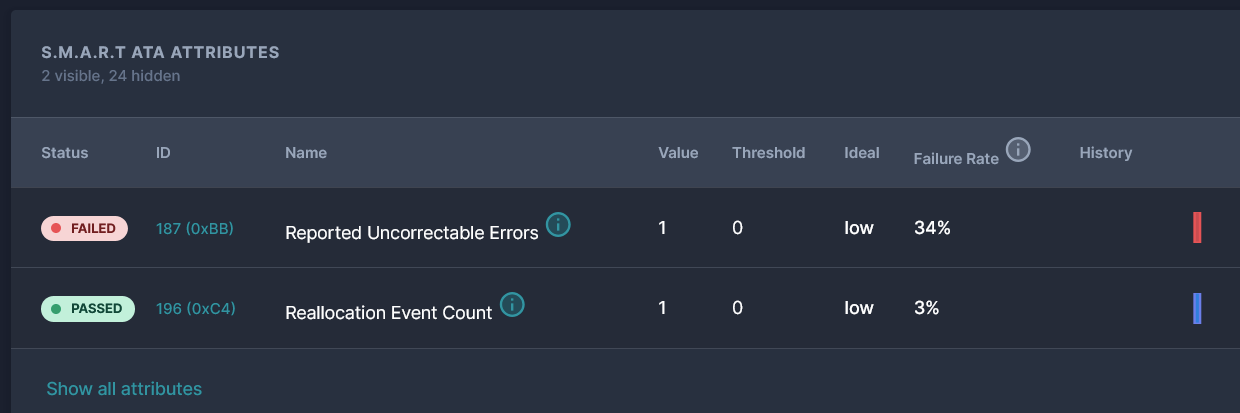
Task: Expand list with Show all attributes
Action: click(124, 389)
